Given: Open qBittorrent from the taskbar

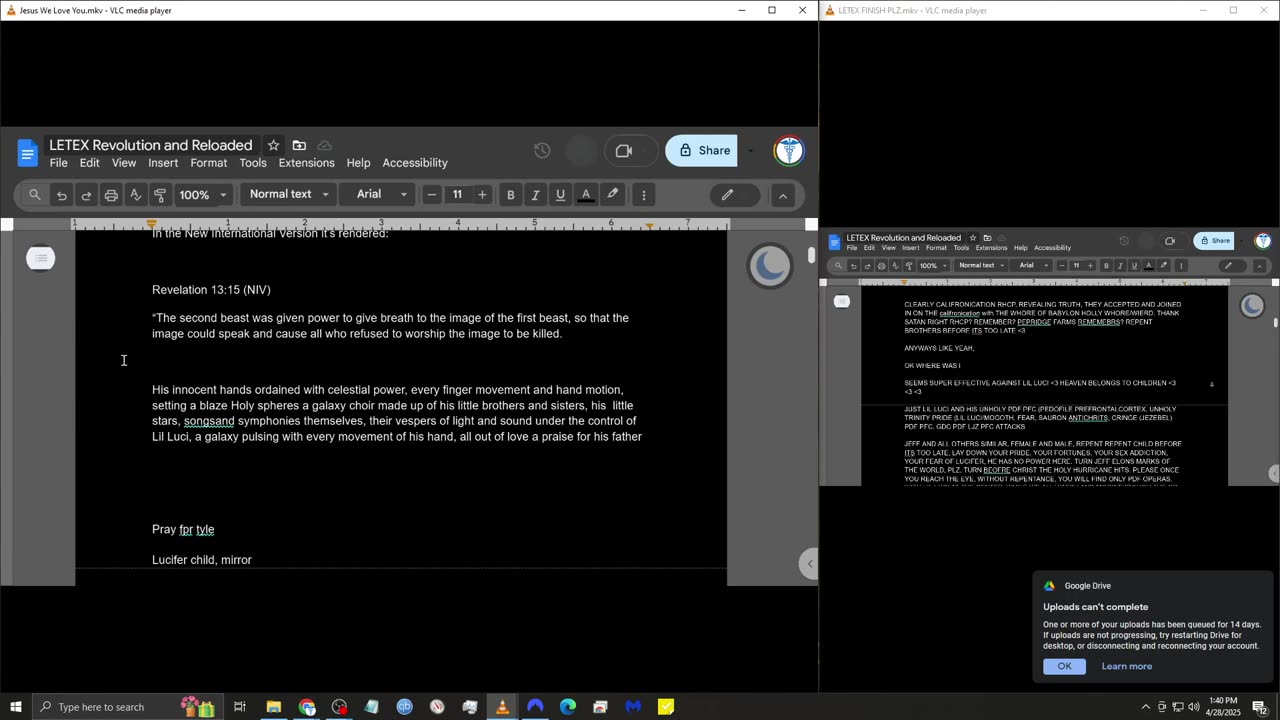Looking at the screenshot, I should 404,707.
